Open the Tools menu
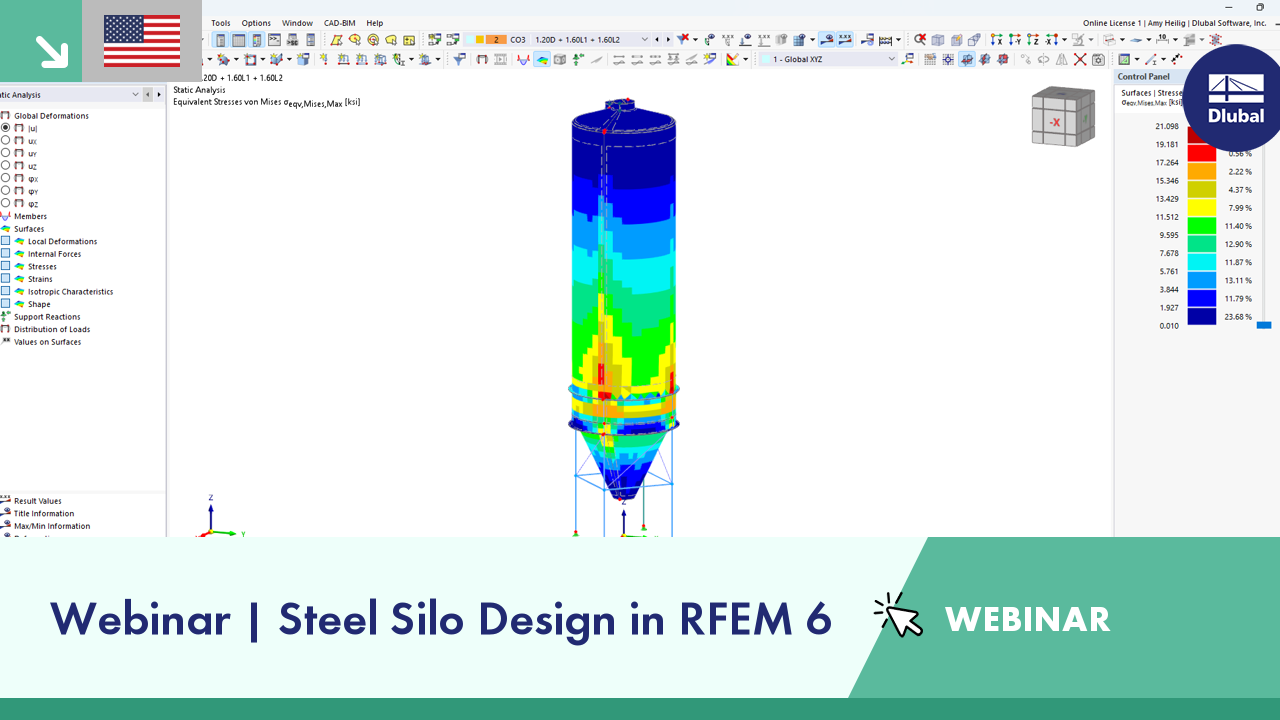The height and width of the screenshot is (720, 1280). click(x=221, y=22)
